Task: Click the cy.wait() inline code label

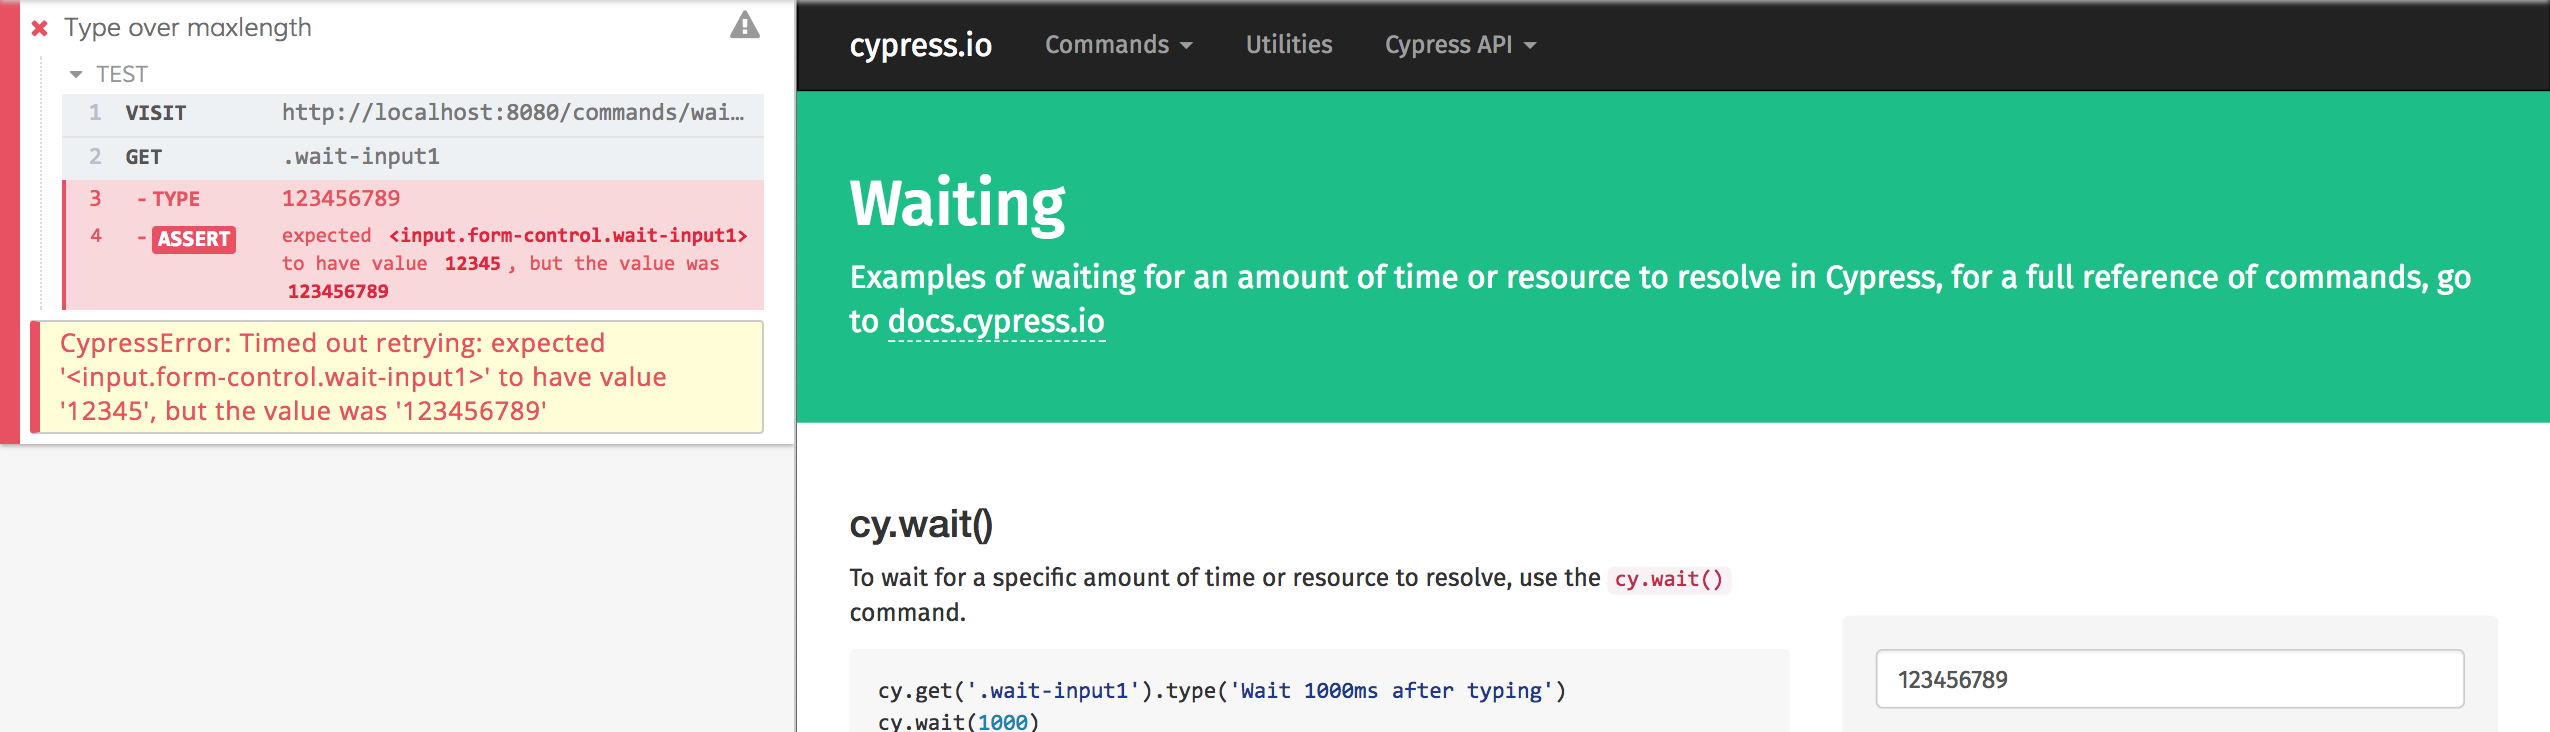Action: click(x=1669, y=579)
